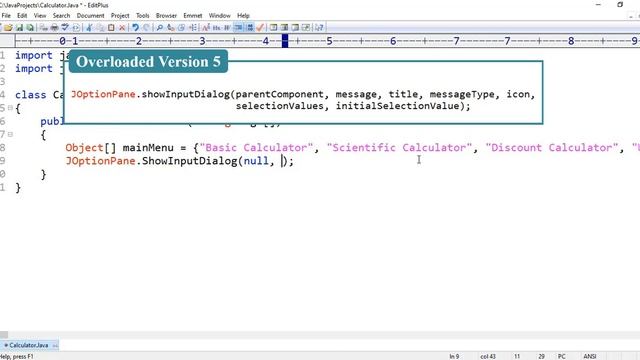Open the Window menu

click(x=220, y=16)
